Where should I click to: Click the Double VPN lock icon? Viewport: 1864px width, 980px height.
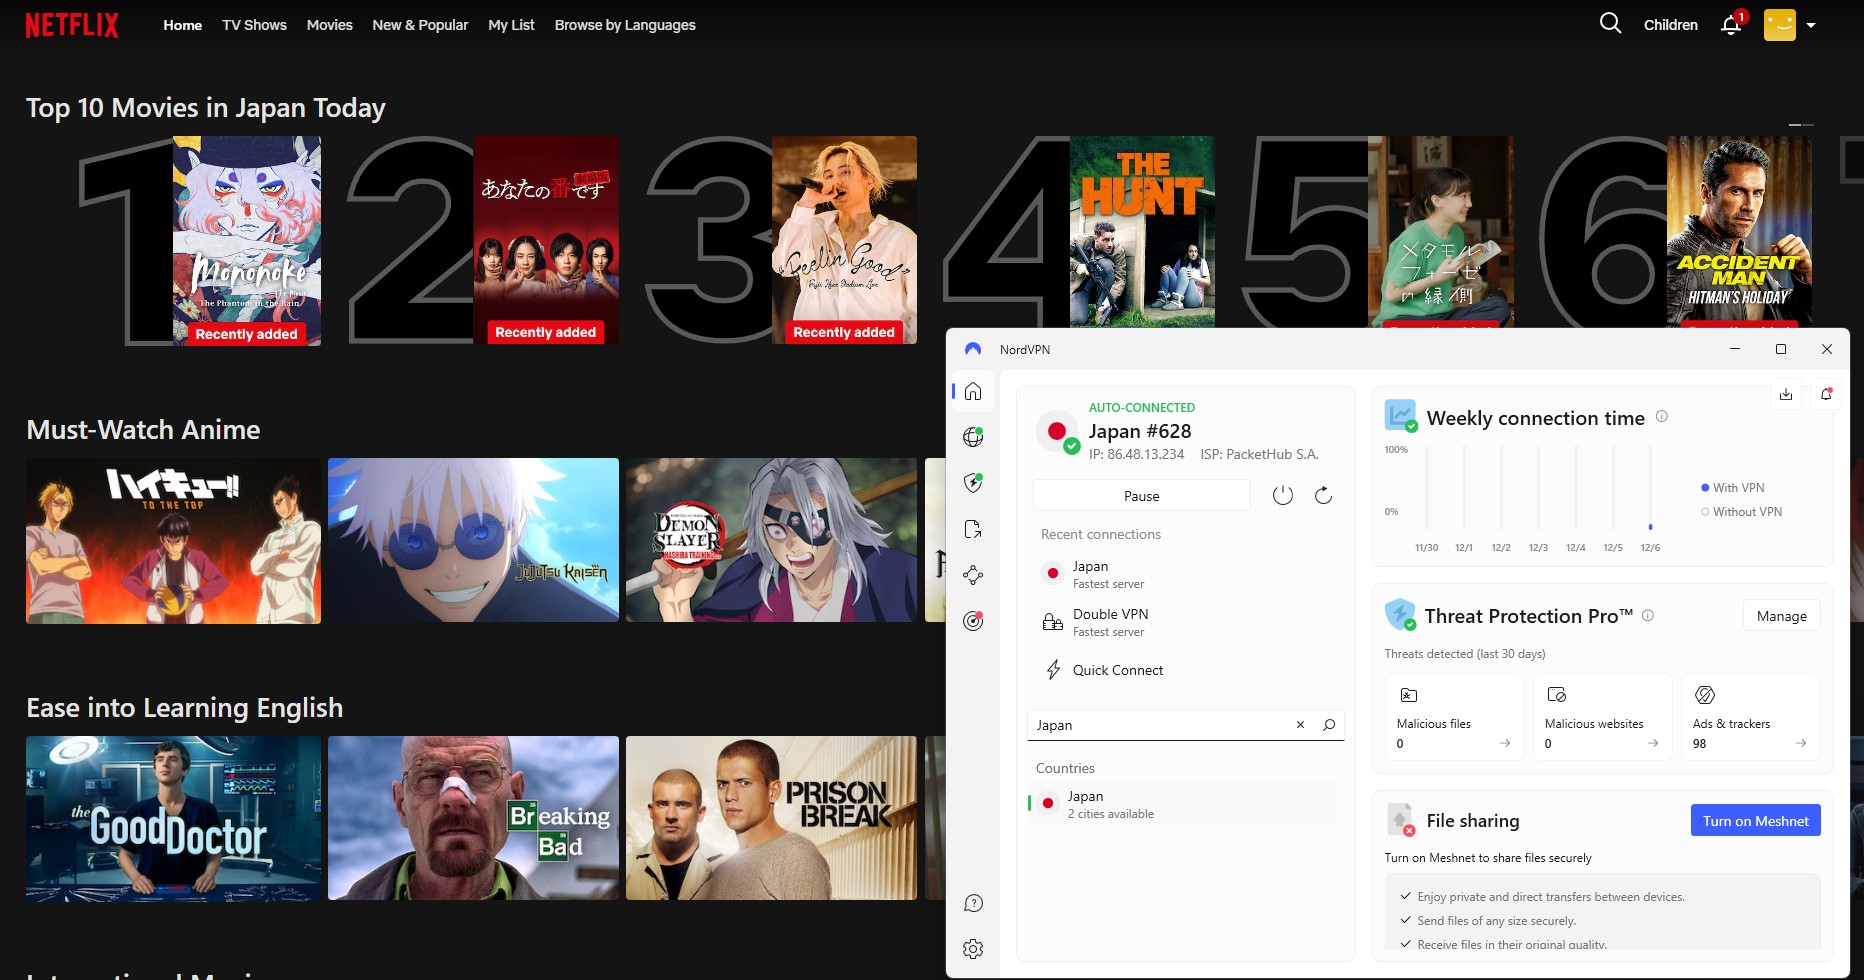coord(1053,622)
